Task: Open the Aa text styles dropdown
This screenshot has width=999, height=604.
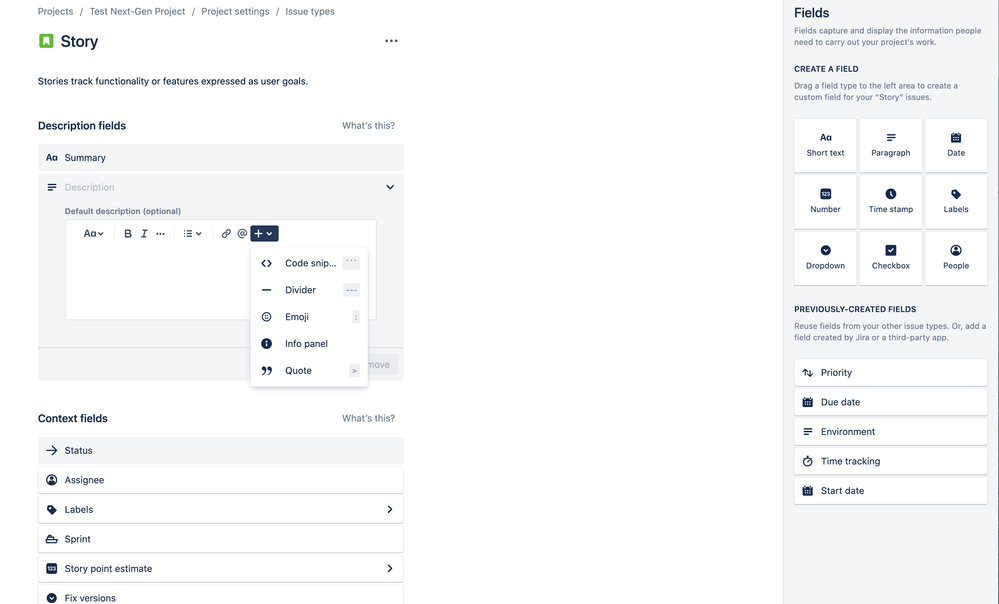Action: coord(91,232)
